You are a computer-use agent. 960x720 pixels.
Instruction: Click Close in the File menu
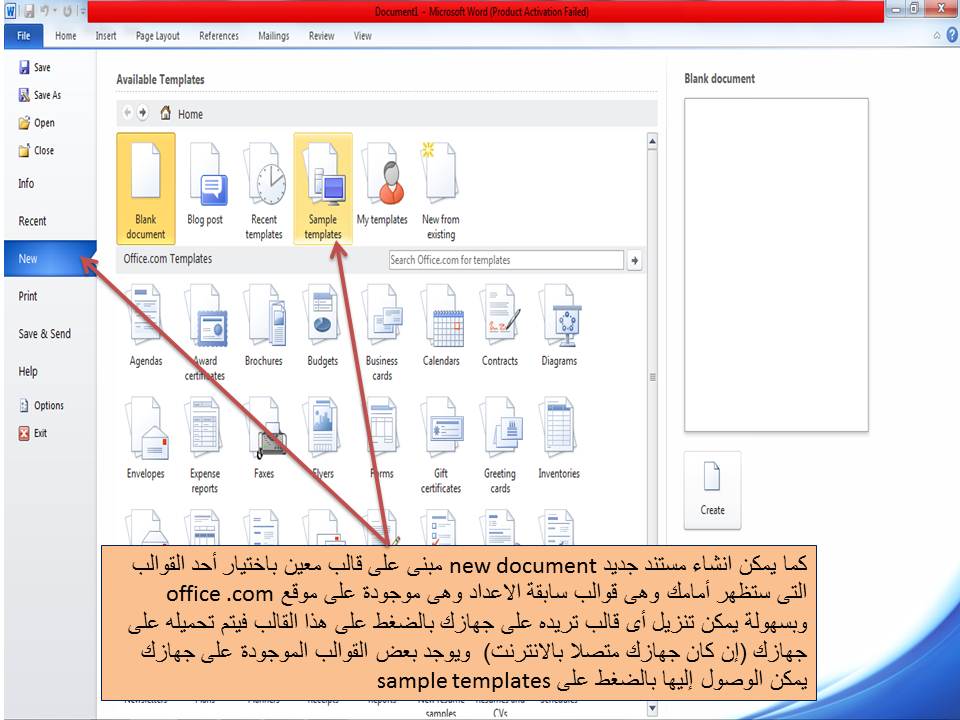pyautogui.click(x=37, y=150)
